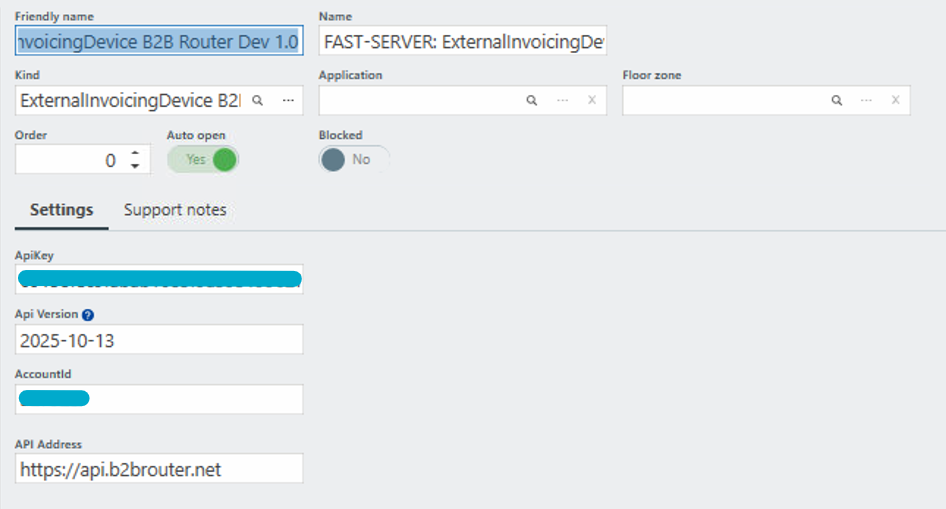Click the search icon in Kind field
This screenshot has width=946, height=509.
click(257, 101)
